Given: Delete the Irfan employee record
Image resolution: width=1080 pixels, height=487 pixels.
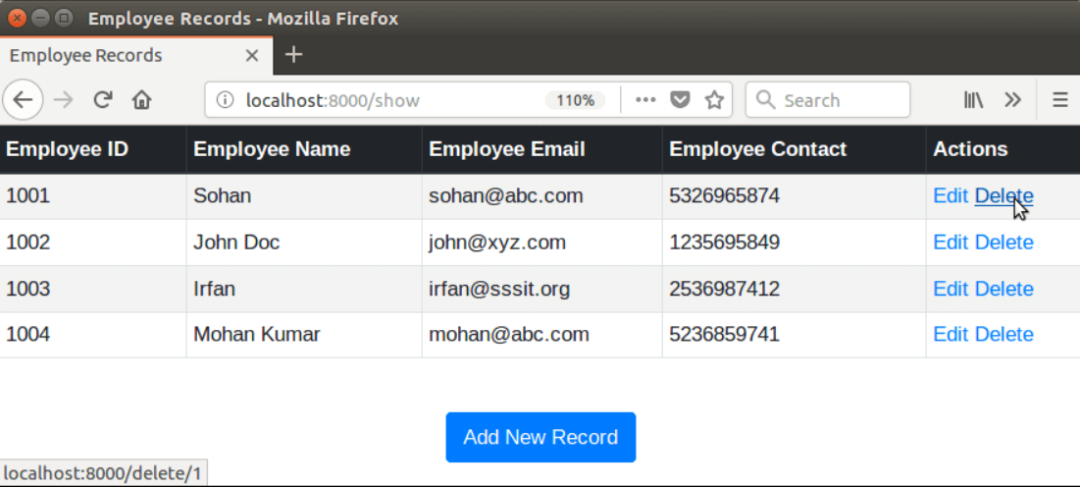Looking at the screenshot, I should point(1004,289).
